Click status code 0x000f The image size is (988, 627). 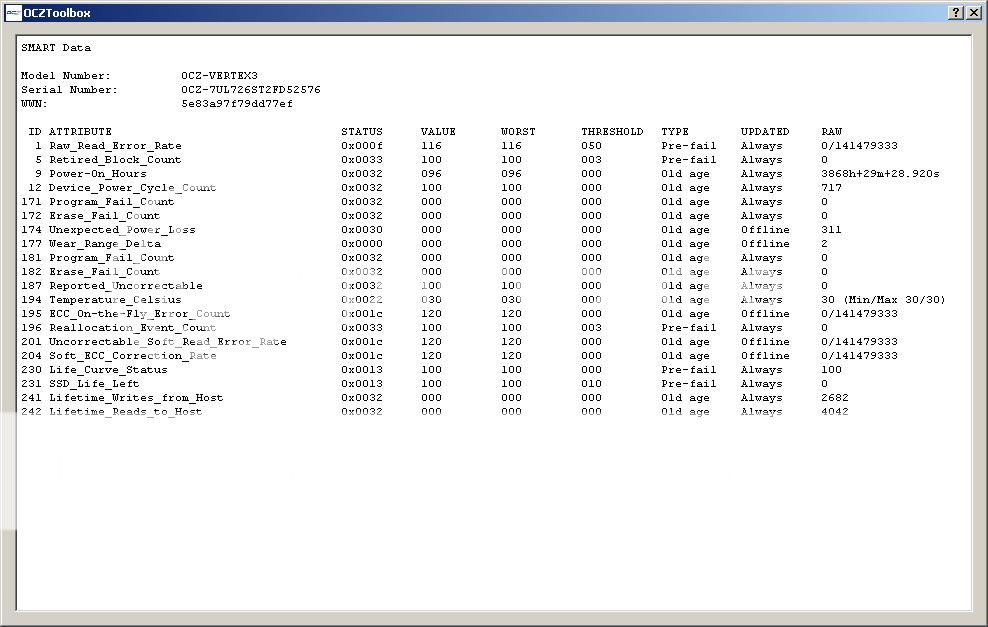pos(362,146)
